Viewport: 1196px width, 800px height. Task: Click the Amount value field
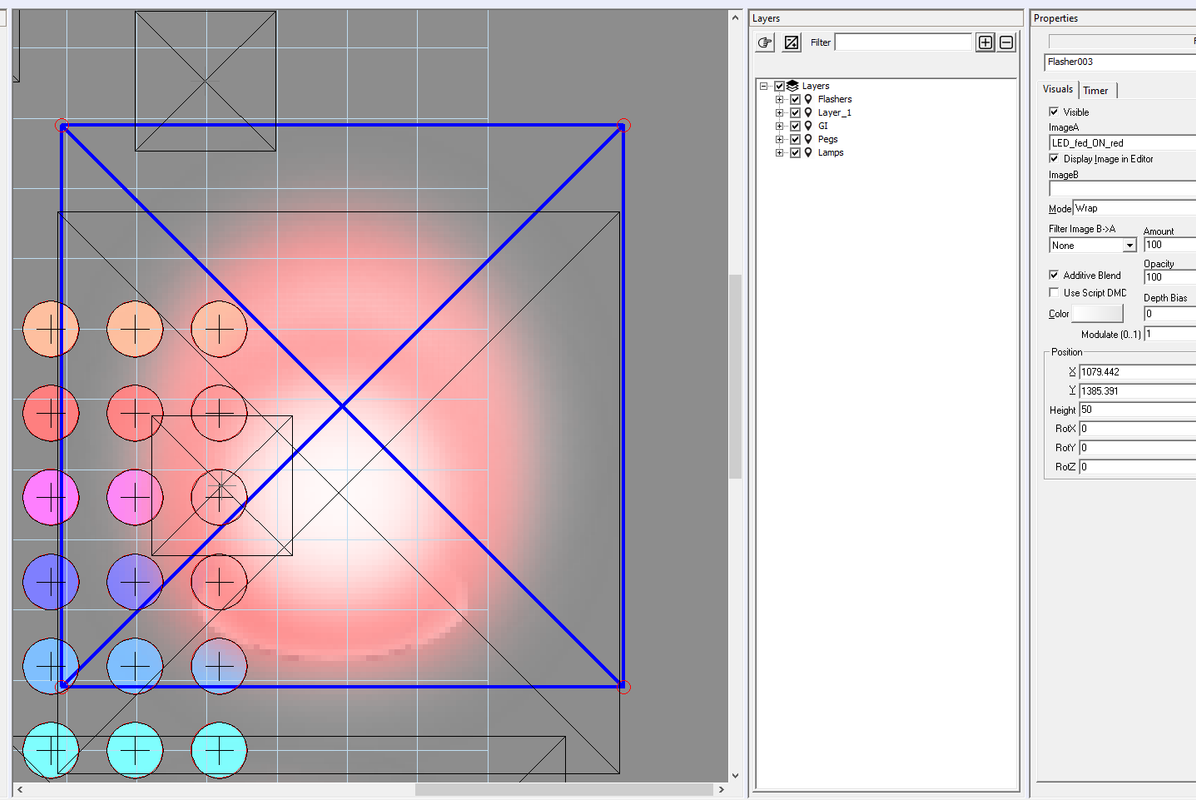tap(1169, 245)
